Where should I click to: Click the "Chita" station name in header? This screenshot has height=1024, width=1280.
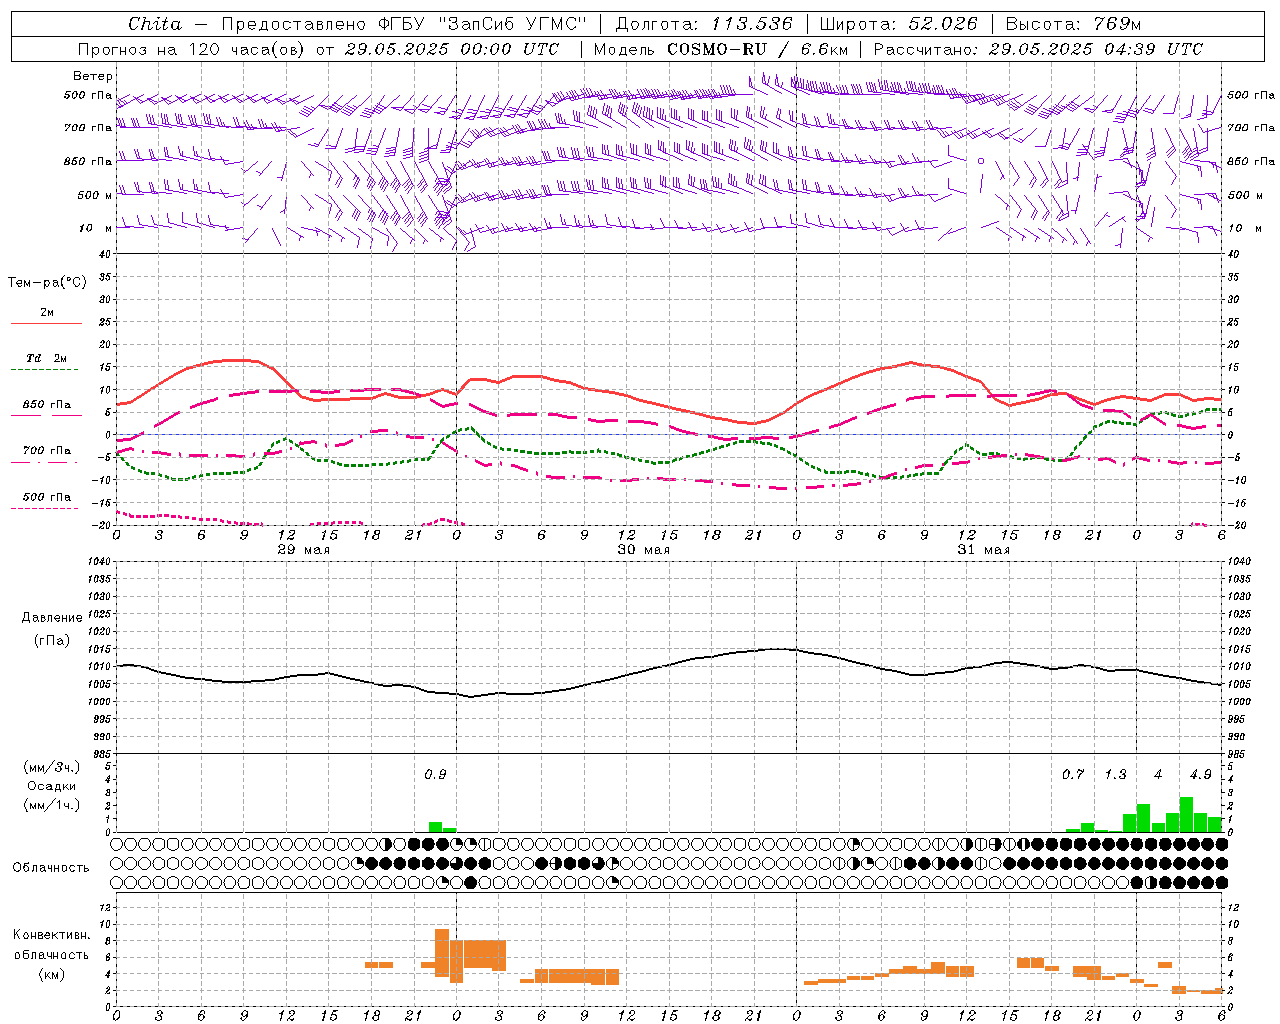[x=155, y=24]
